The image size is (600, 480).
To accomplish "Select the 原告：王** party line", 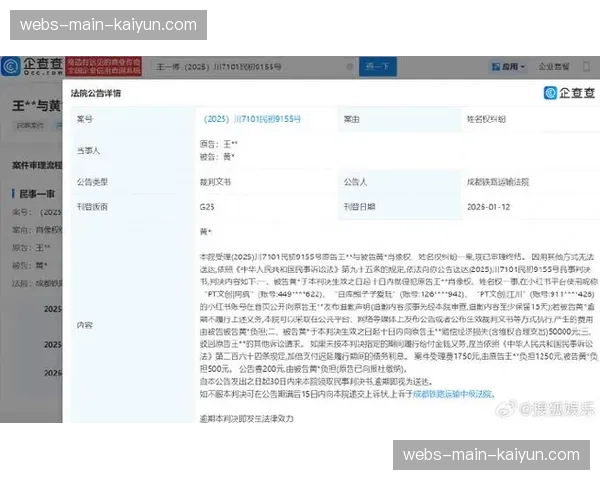I will (x=218, y=144).
